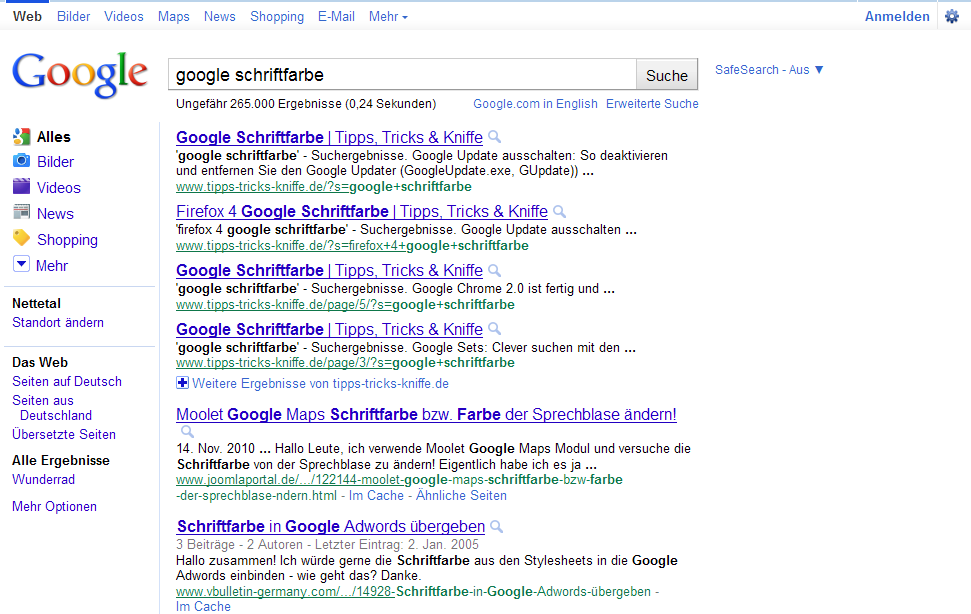Open Erweiterte Suche link

click(652, 104)
